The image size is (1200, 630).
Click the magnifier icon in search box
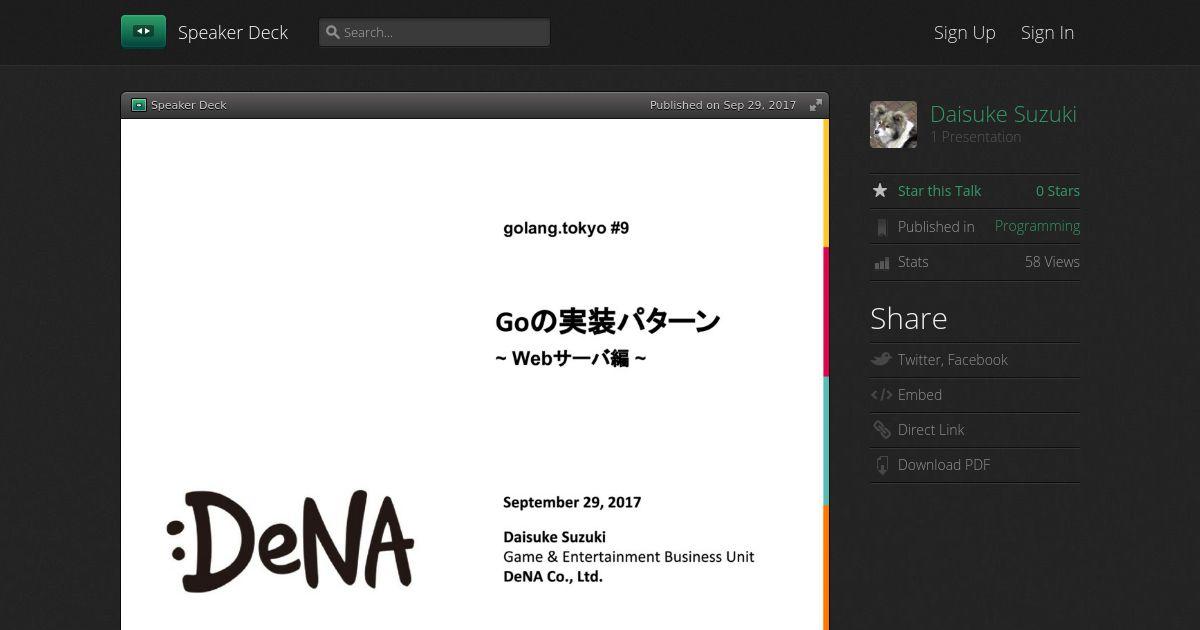pyautogui.click(x=333, y=33)
